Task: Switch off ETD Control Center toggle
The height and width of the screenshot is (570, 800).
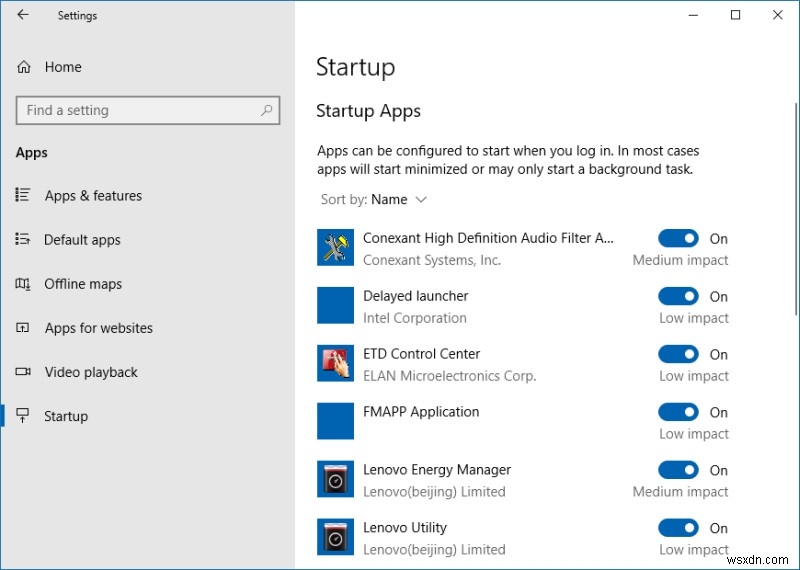Action: (x=678, y=354)
